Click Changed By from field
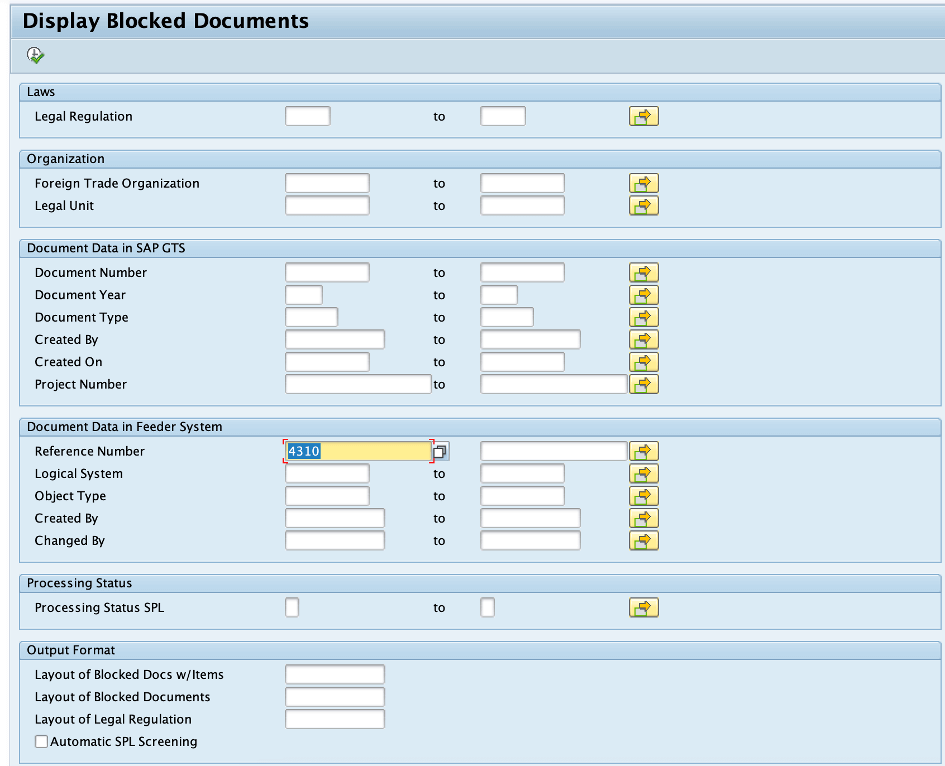Image resolution: width=945 pixels, height=766 pixels. [x=334, y=540]
